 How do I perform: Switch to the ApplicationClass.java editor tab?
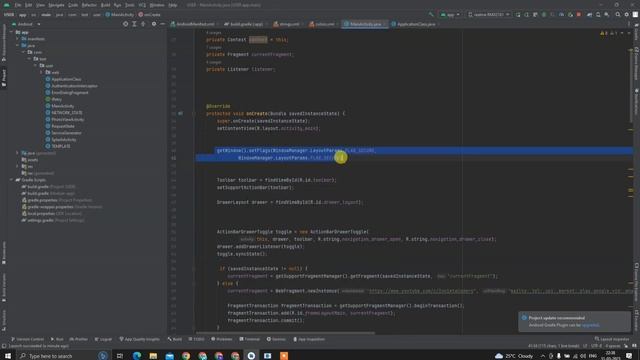(x=415, y=24)
